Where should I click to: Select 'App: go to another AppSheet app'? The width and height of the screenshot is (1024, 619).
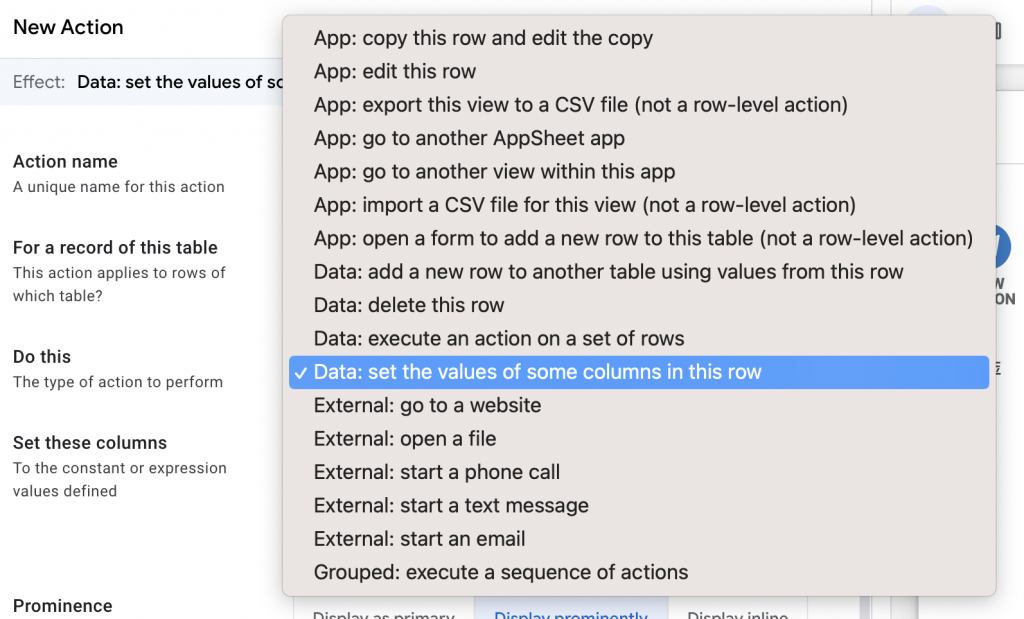pyautogui.click(x=469, y=138)
